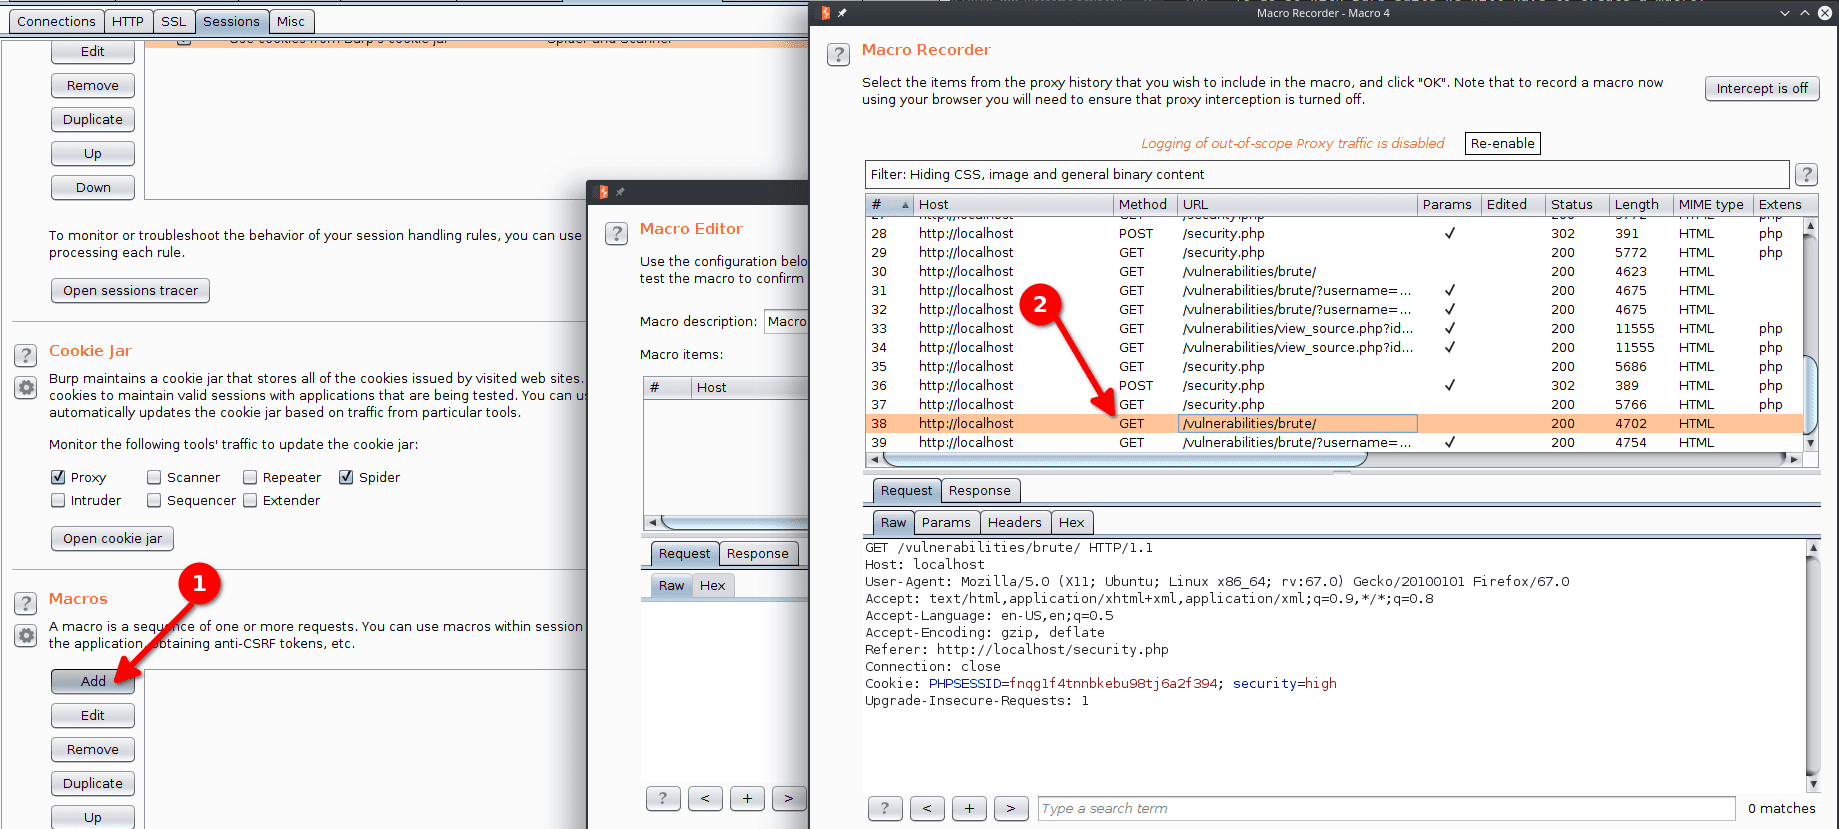This screenshot has height=829, width=1839.
Task: Open Params tab in Macro Recorder request view
Action: pos(946,522)
